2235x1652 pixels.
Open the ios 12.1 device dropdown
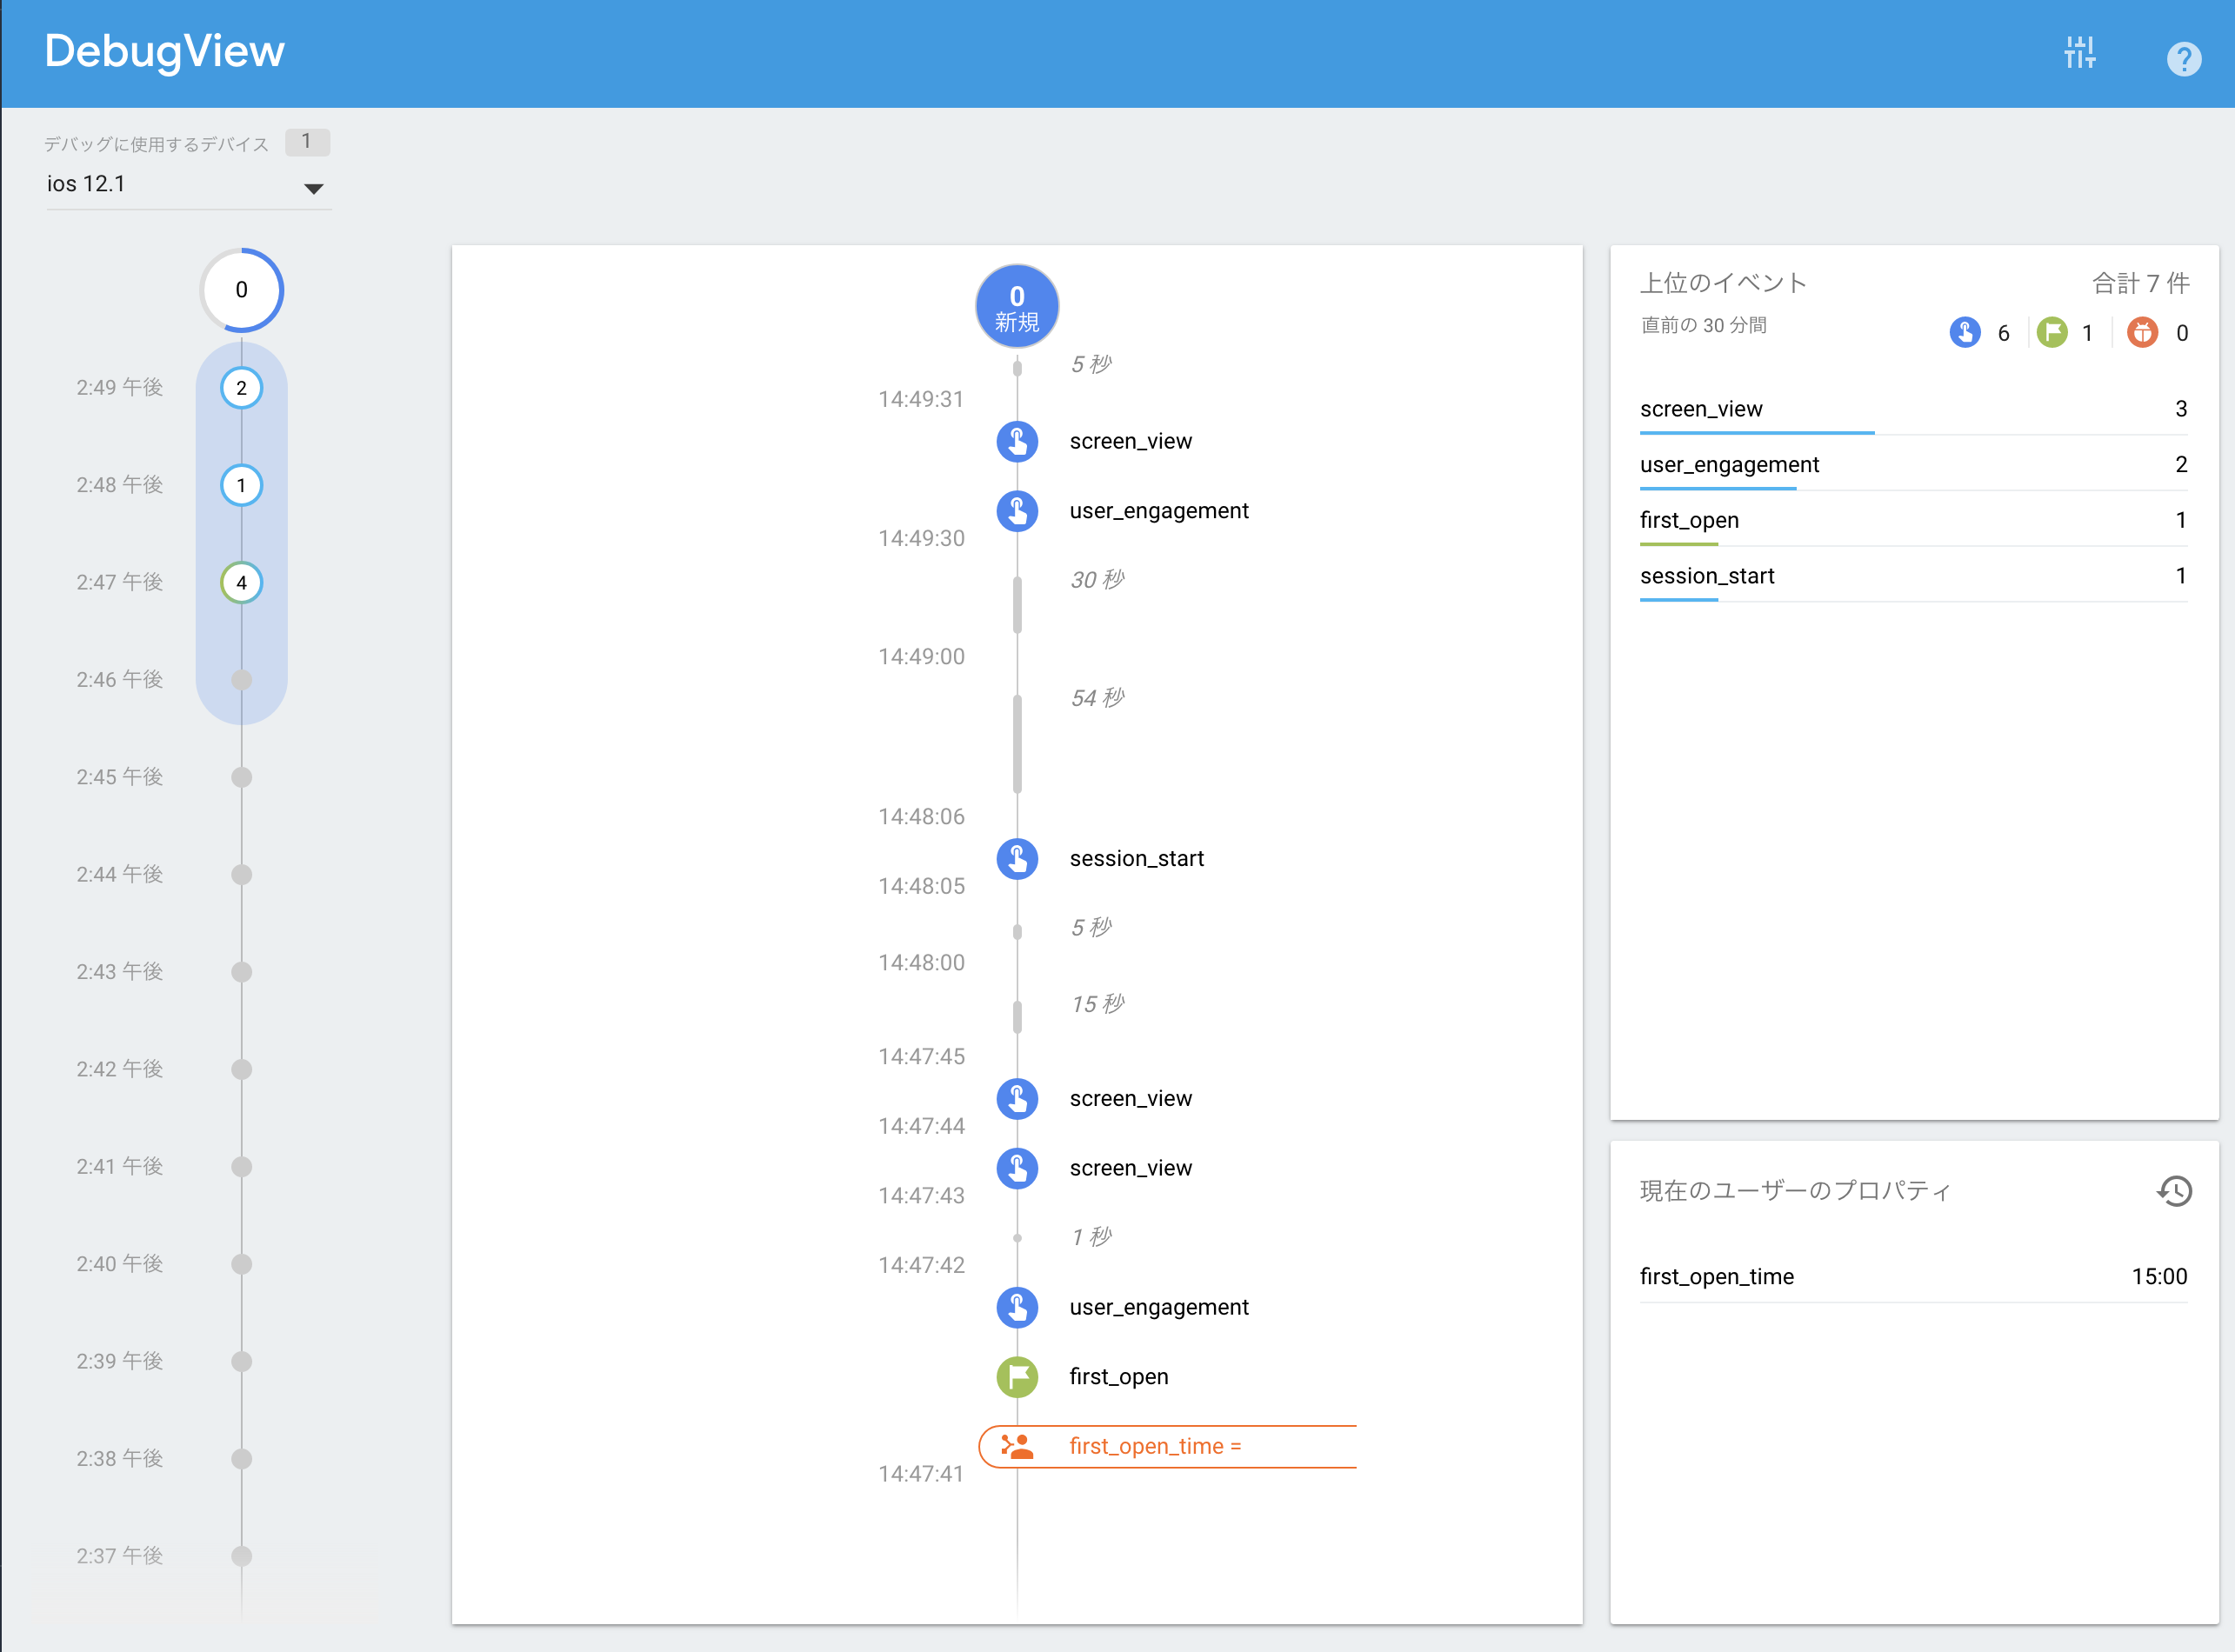(150, 183)
